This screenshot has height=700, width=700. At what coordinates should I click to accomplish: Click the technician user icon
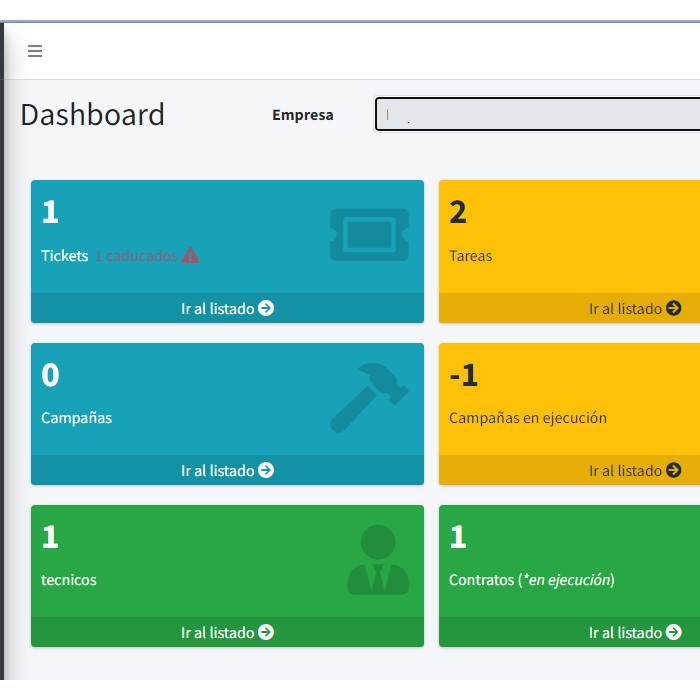click(378, 560)
